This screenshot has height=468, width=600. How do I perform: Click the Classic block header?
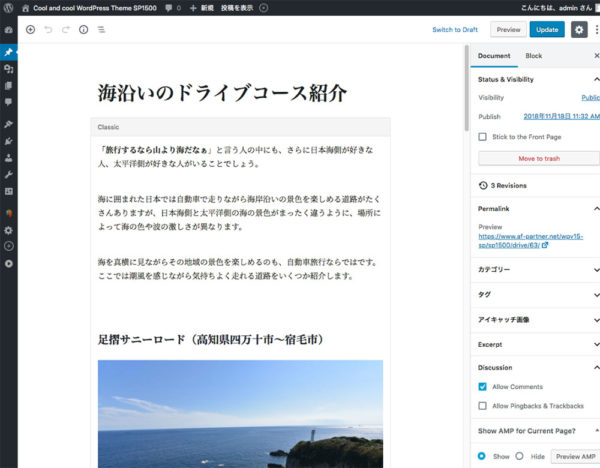[240, 127]
